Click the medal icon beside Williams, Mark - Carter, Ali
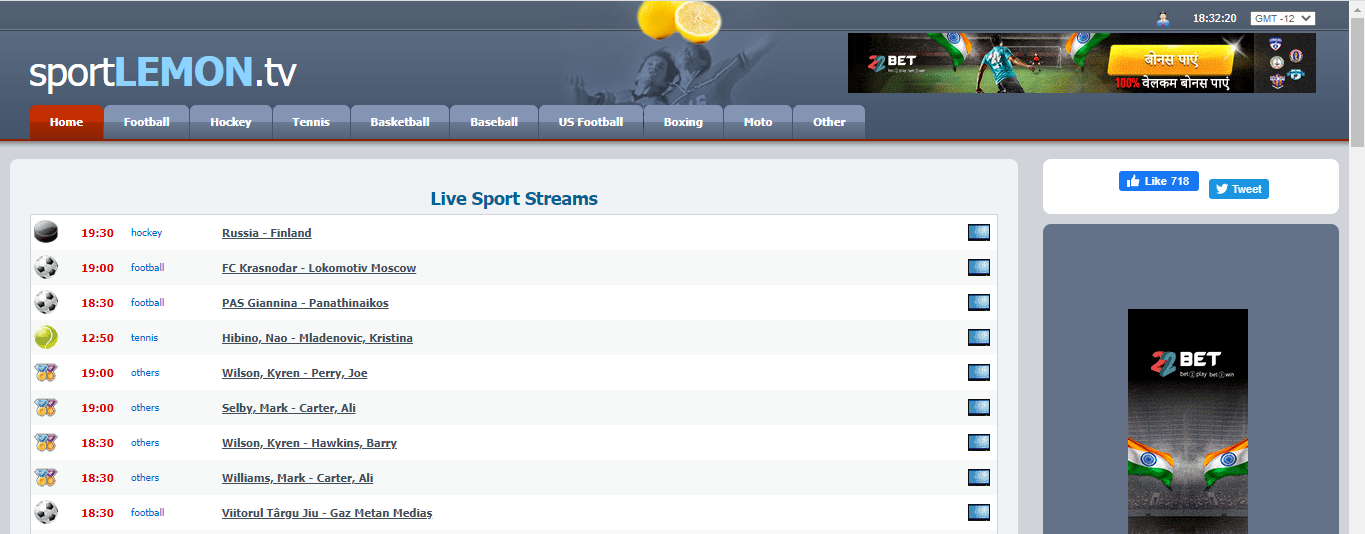The image size is (1365, 534). click(46, 477)
